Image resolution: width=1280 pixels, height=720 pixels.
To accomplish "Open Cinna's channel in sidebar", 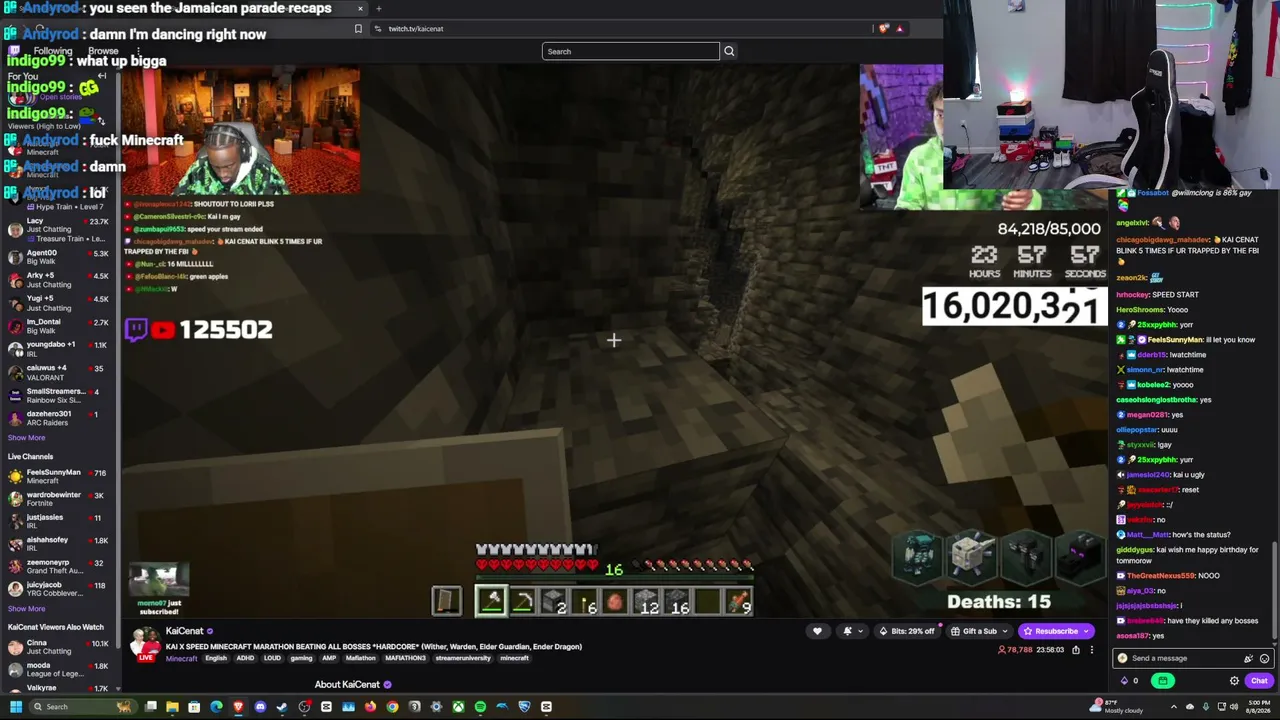I will pos(59,647).
